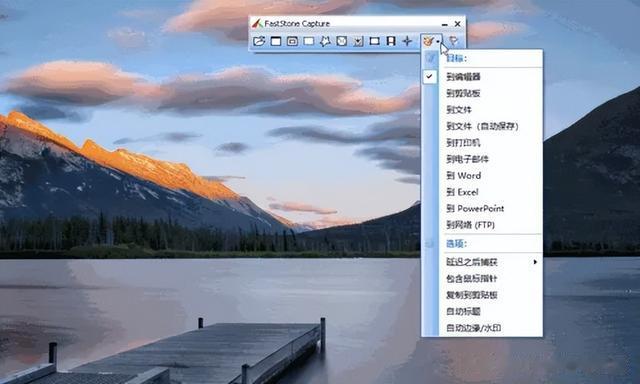Image resolution: width=640 pixels, height=384 pixels.
Task: Open the FastStone settings icon in the toolbar
Action: 453,41
